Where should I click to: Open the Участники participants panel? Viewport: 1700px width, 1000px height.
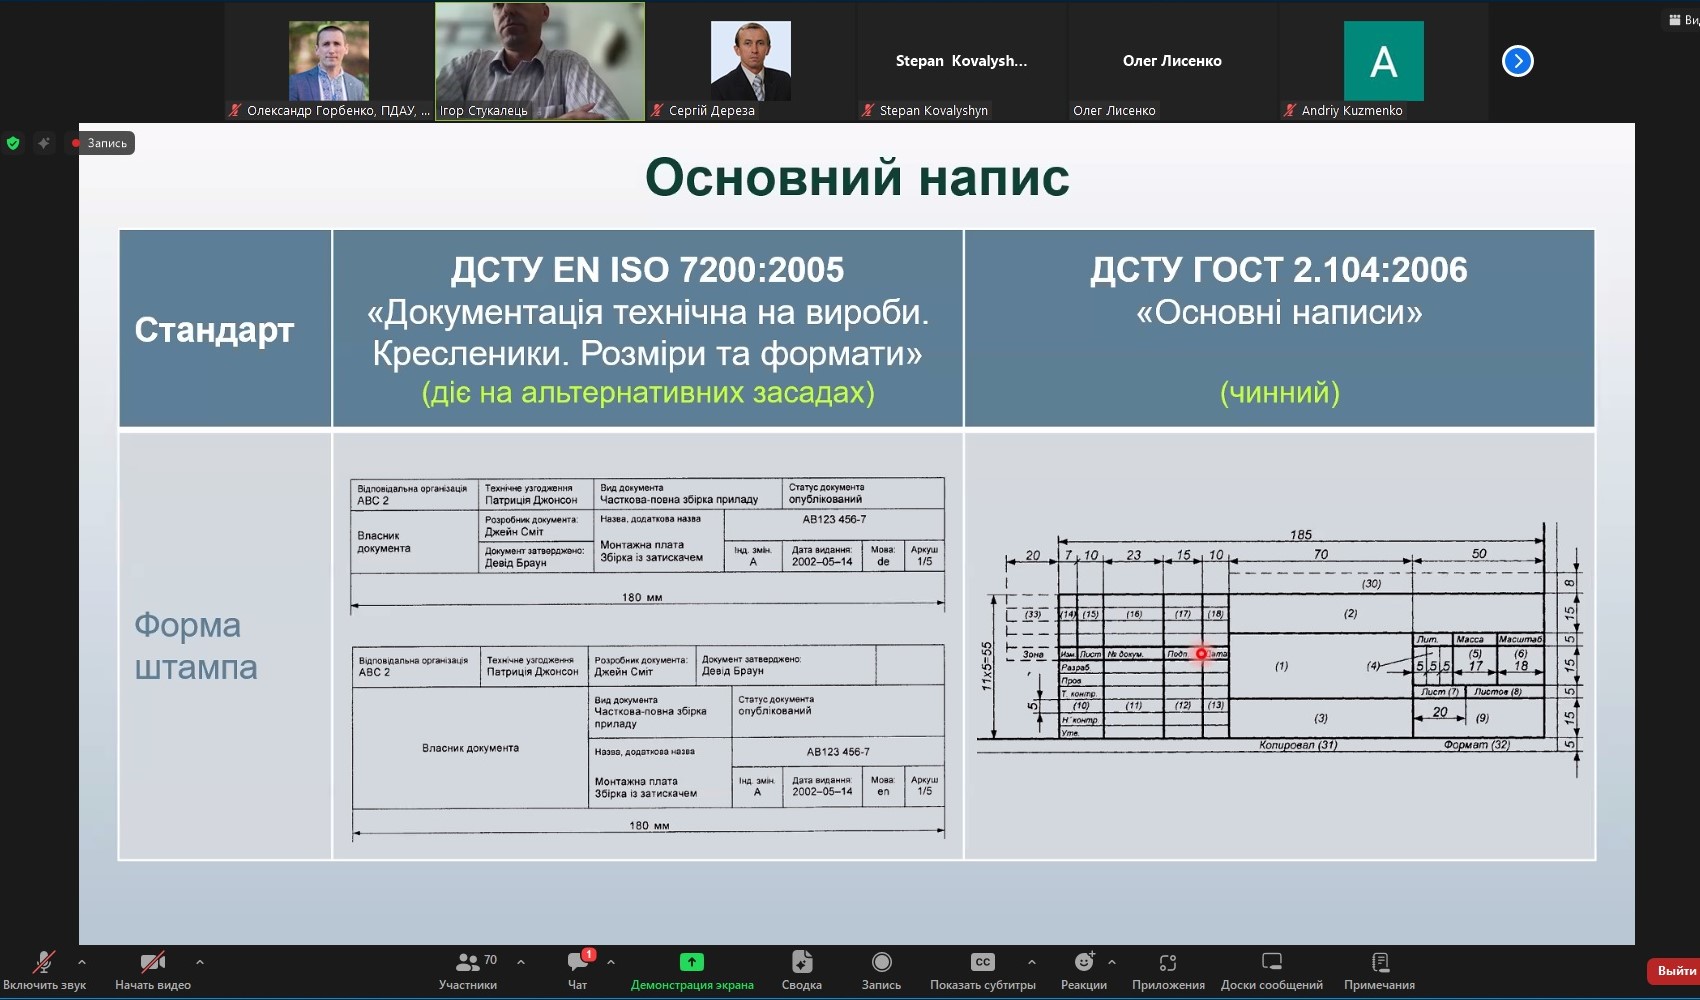tap(468, 971)
